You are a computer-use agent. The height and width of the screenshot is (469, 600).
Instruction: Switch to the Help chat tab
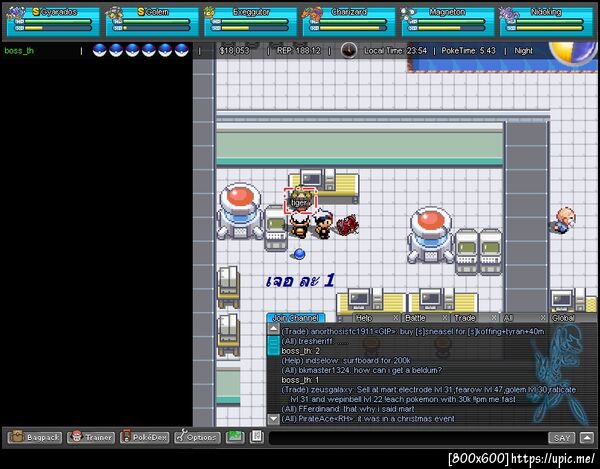[x=364, y=318]
